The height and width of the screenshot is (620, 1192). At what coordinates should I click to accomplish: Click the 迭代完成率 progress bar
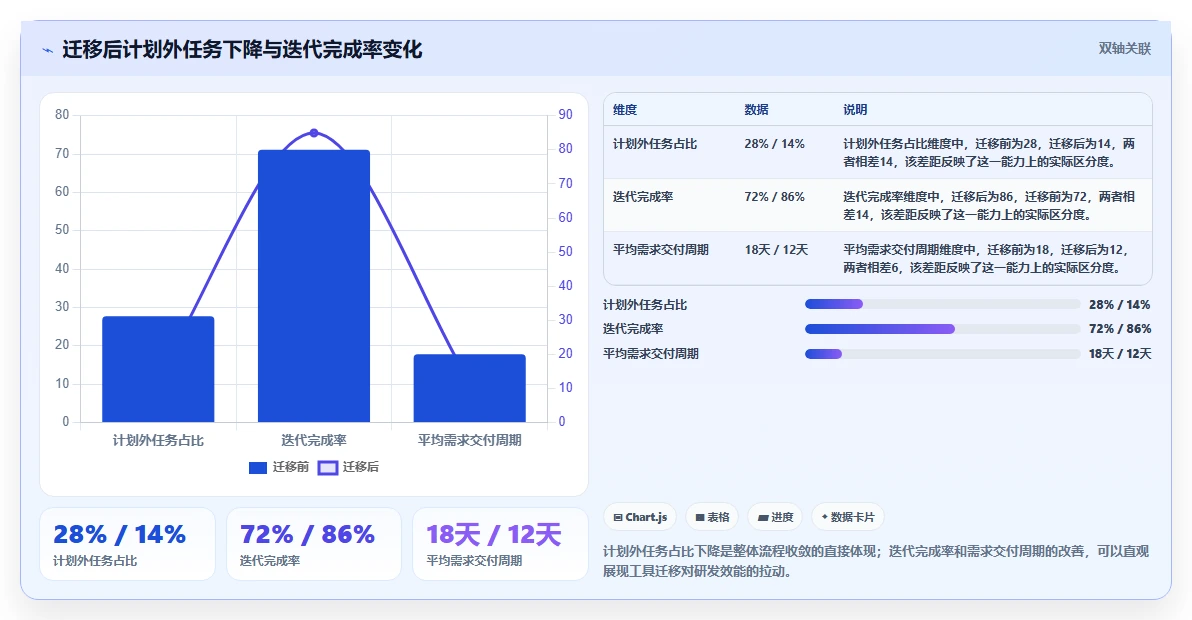coord(942,329)
